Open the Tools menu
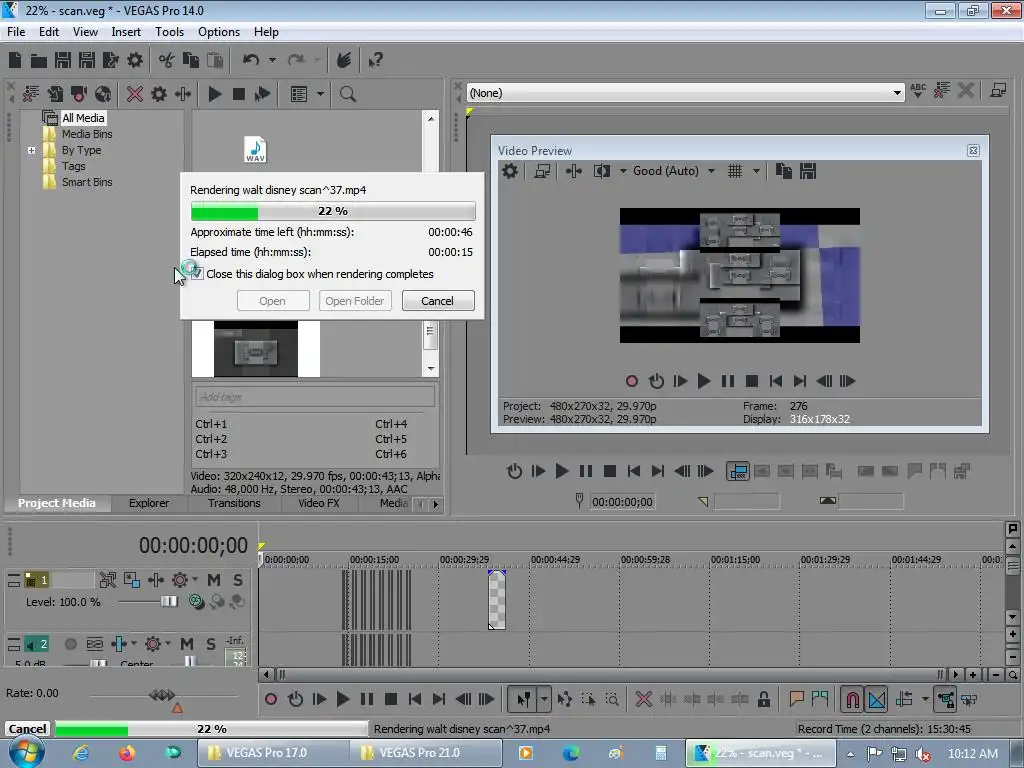The width and height of the screenshot is (1024, 768). (169, 32)
